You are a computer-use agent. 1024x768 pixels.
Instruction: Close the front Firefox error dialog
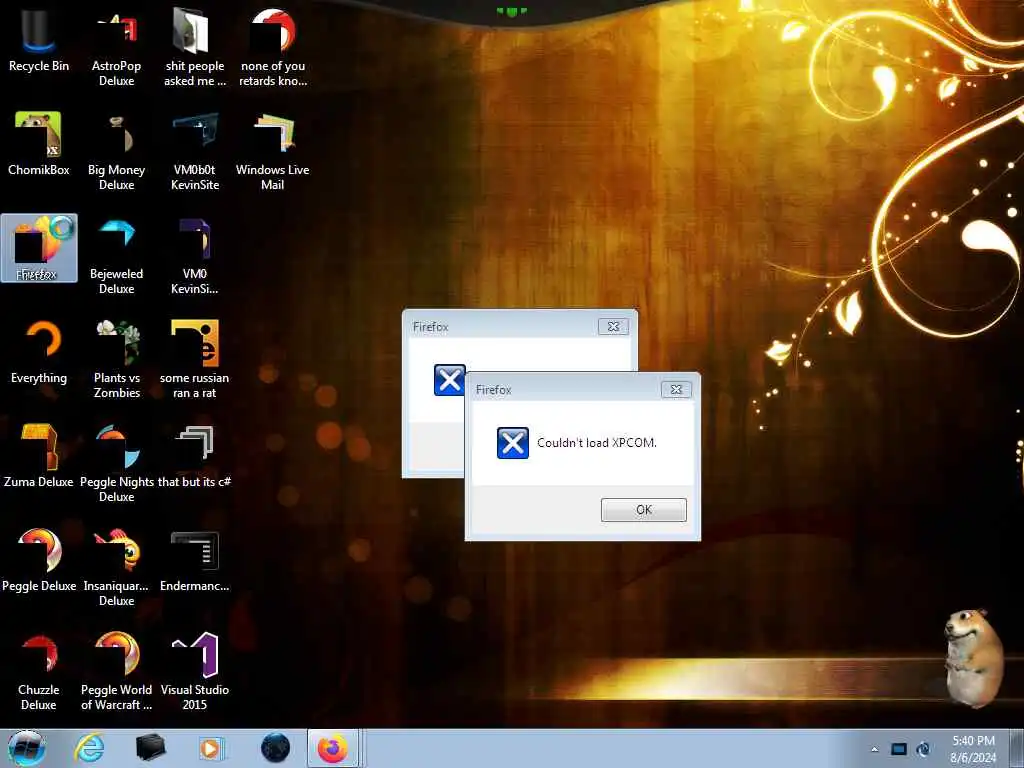click(676, 389)
